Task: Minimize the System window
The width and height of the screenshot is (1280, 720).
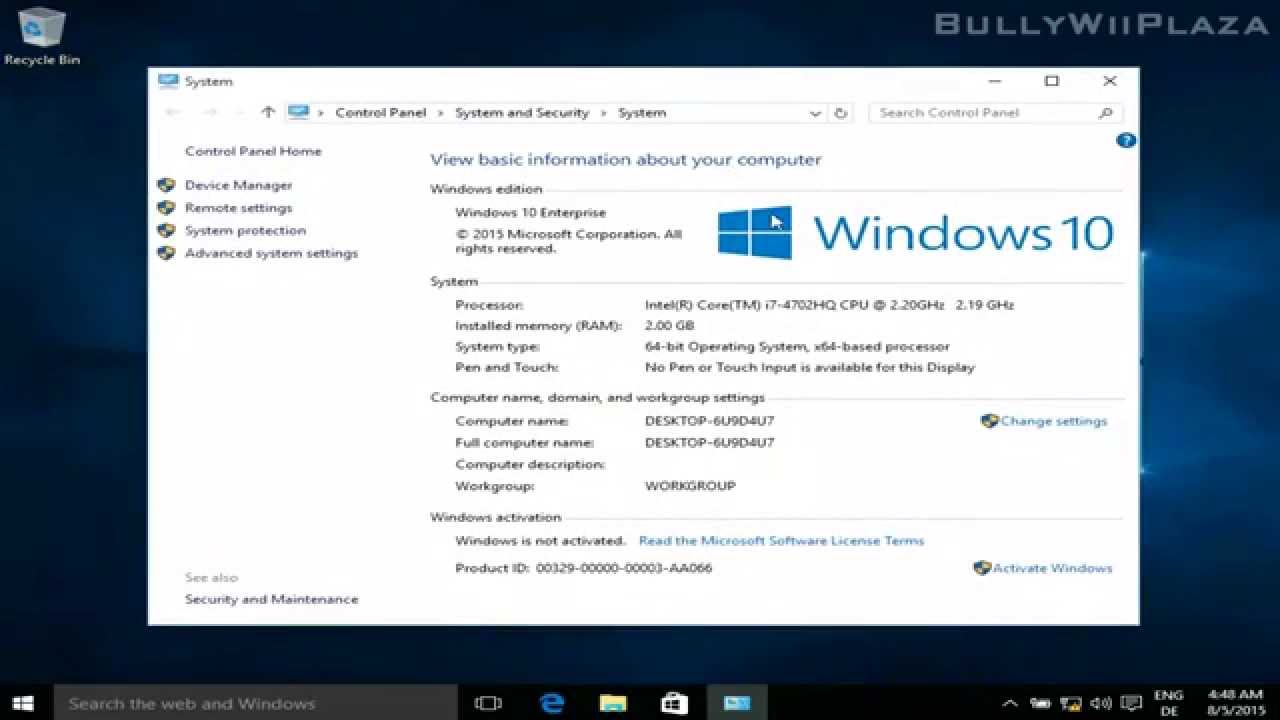Action: [995, 81]
